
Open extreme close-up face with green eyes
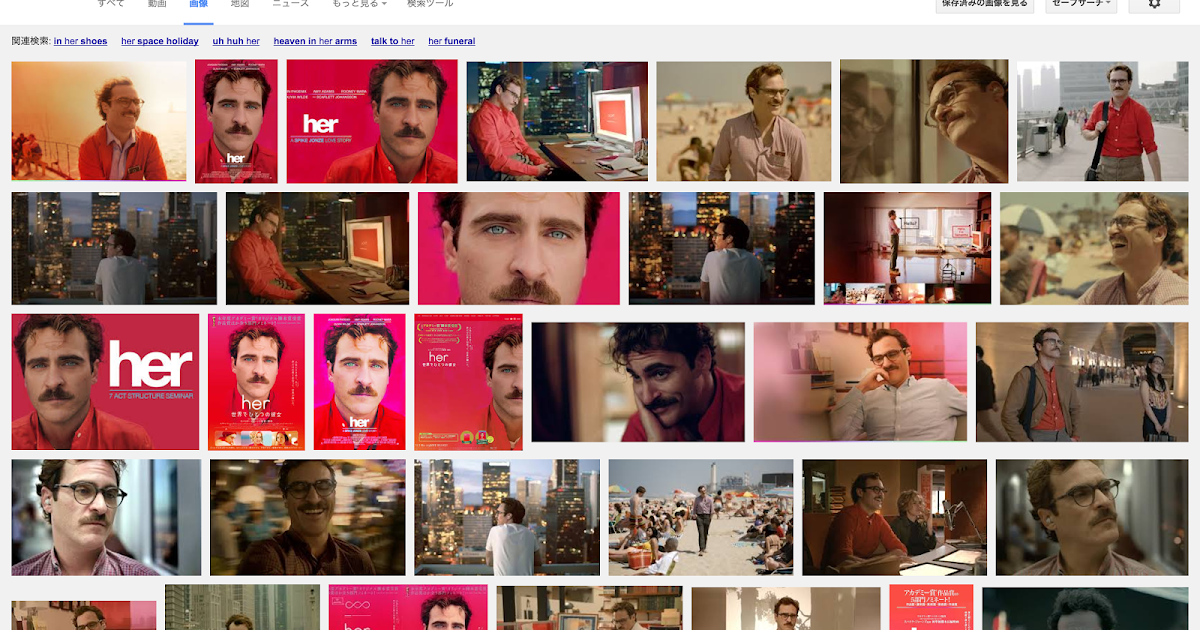click(x=519, y=248)
